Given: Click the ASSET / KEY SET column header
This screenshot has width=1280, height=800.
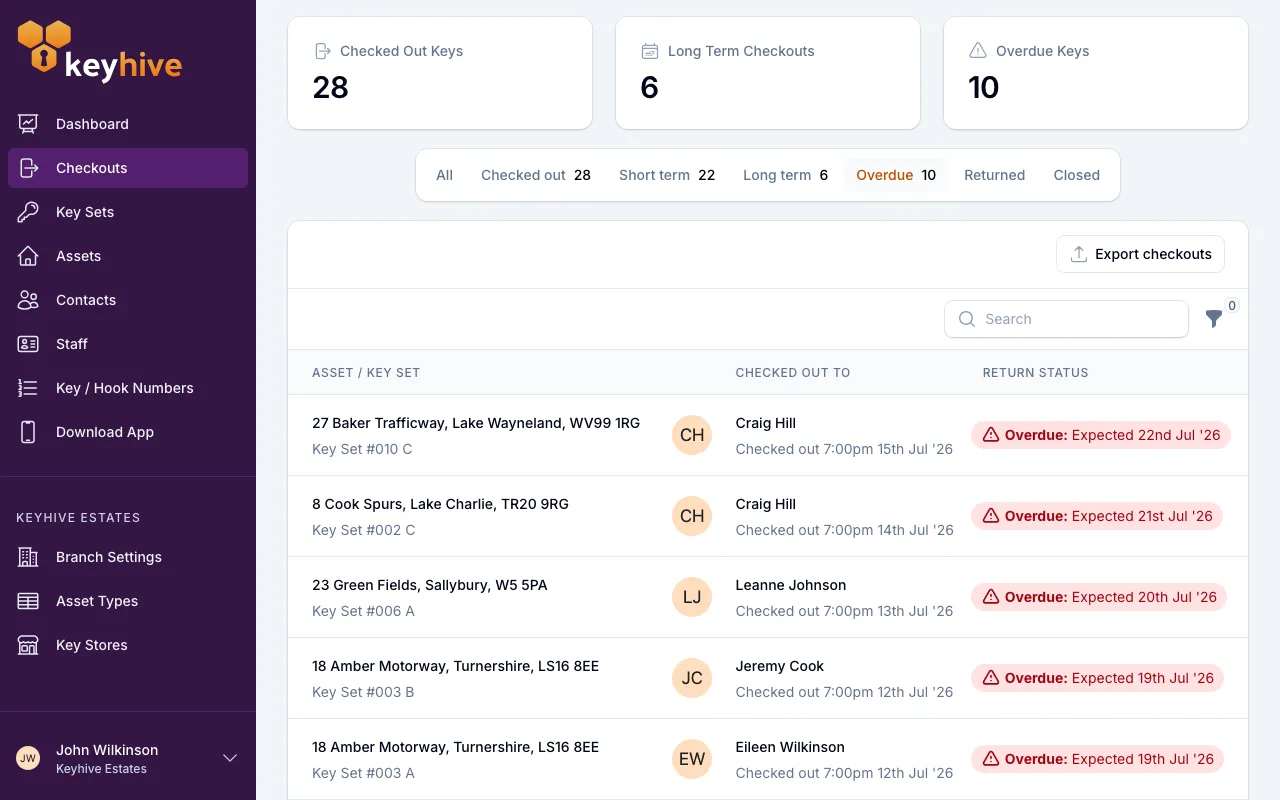Looking at the screenshot, I should 366,372.
